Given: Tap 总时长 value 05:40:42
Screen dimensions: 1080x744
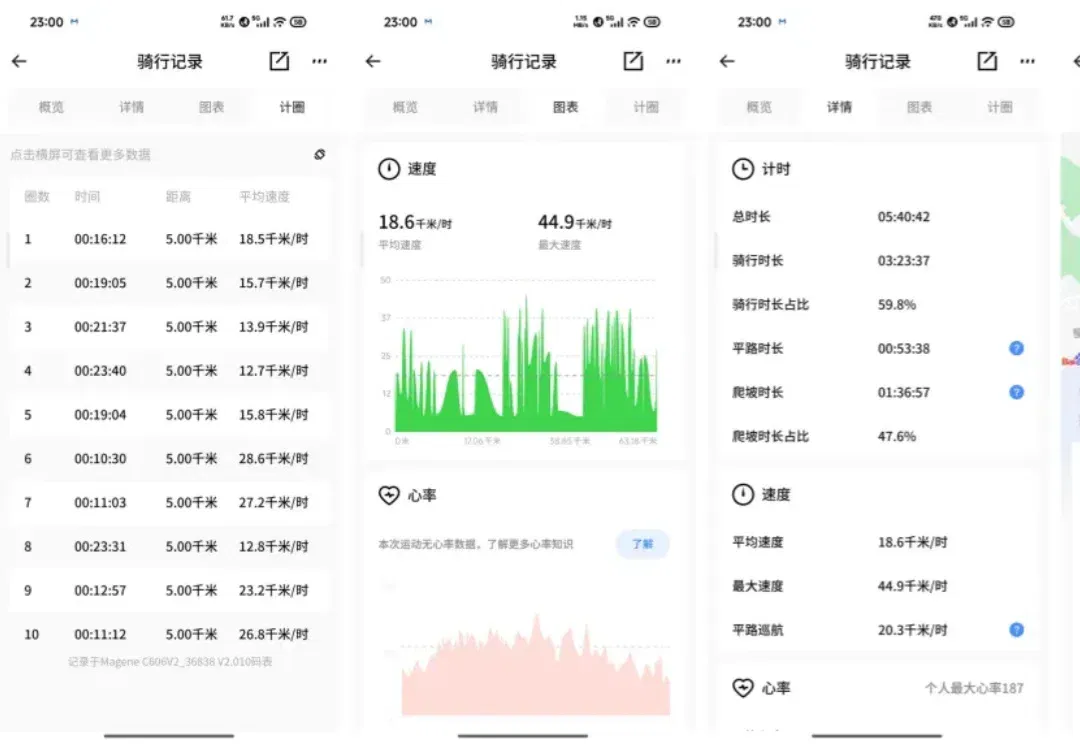Looking at the screenshot, I should [x=904, y=217].
